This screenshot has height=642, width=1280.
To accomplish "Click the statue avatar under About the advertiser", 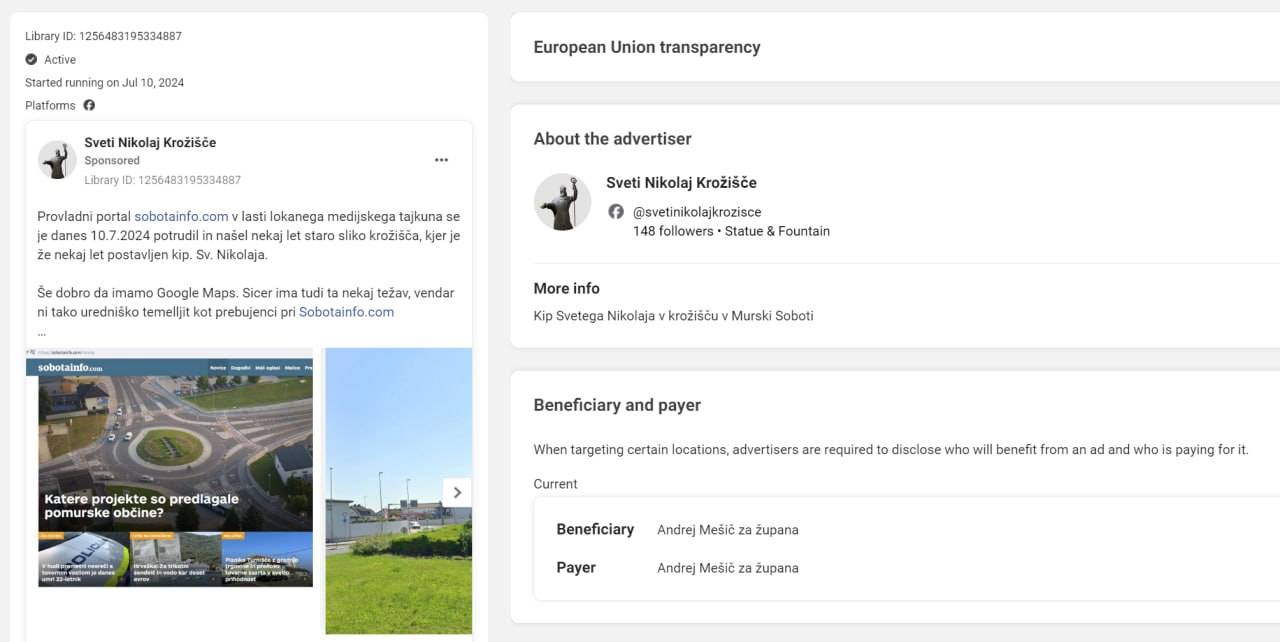I will 562,202.
